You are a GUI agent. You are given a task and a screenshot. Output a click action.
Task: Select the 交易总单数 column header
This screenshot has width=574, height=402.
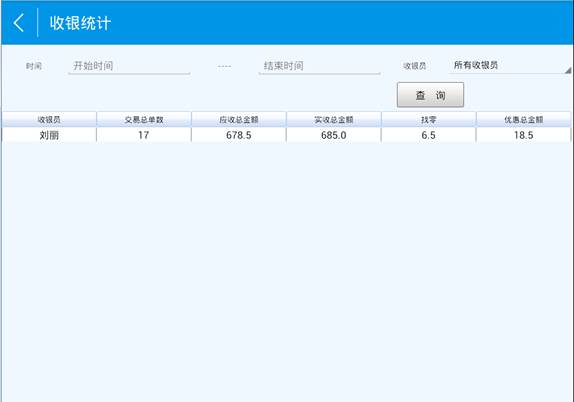tap(144, 119)
